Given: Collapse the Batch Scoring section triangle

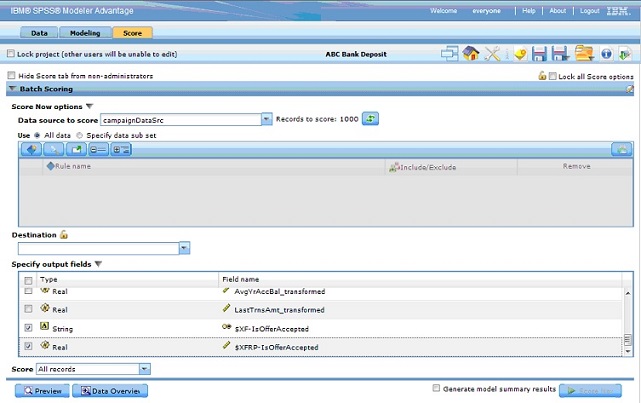Looking at the screenshot, I should tap(12, 88).
